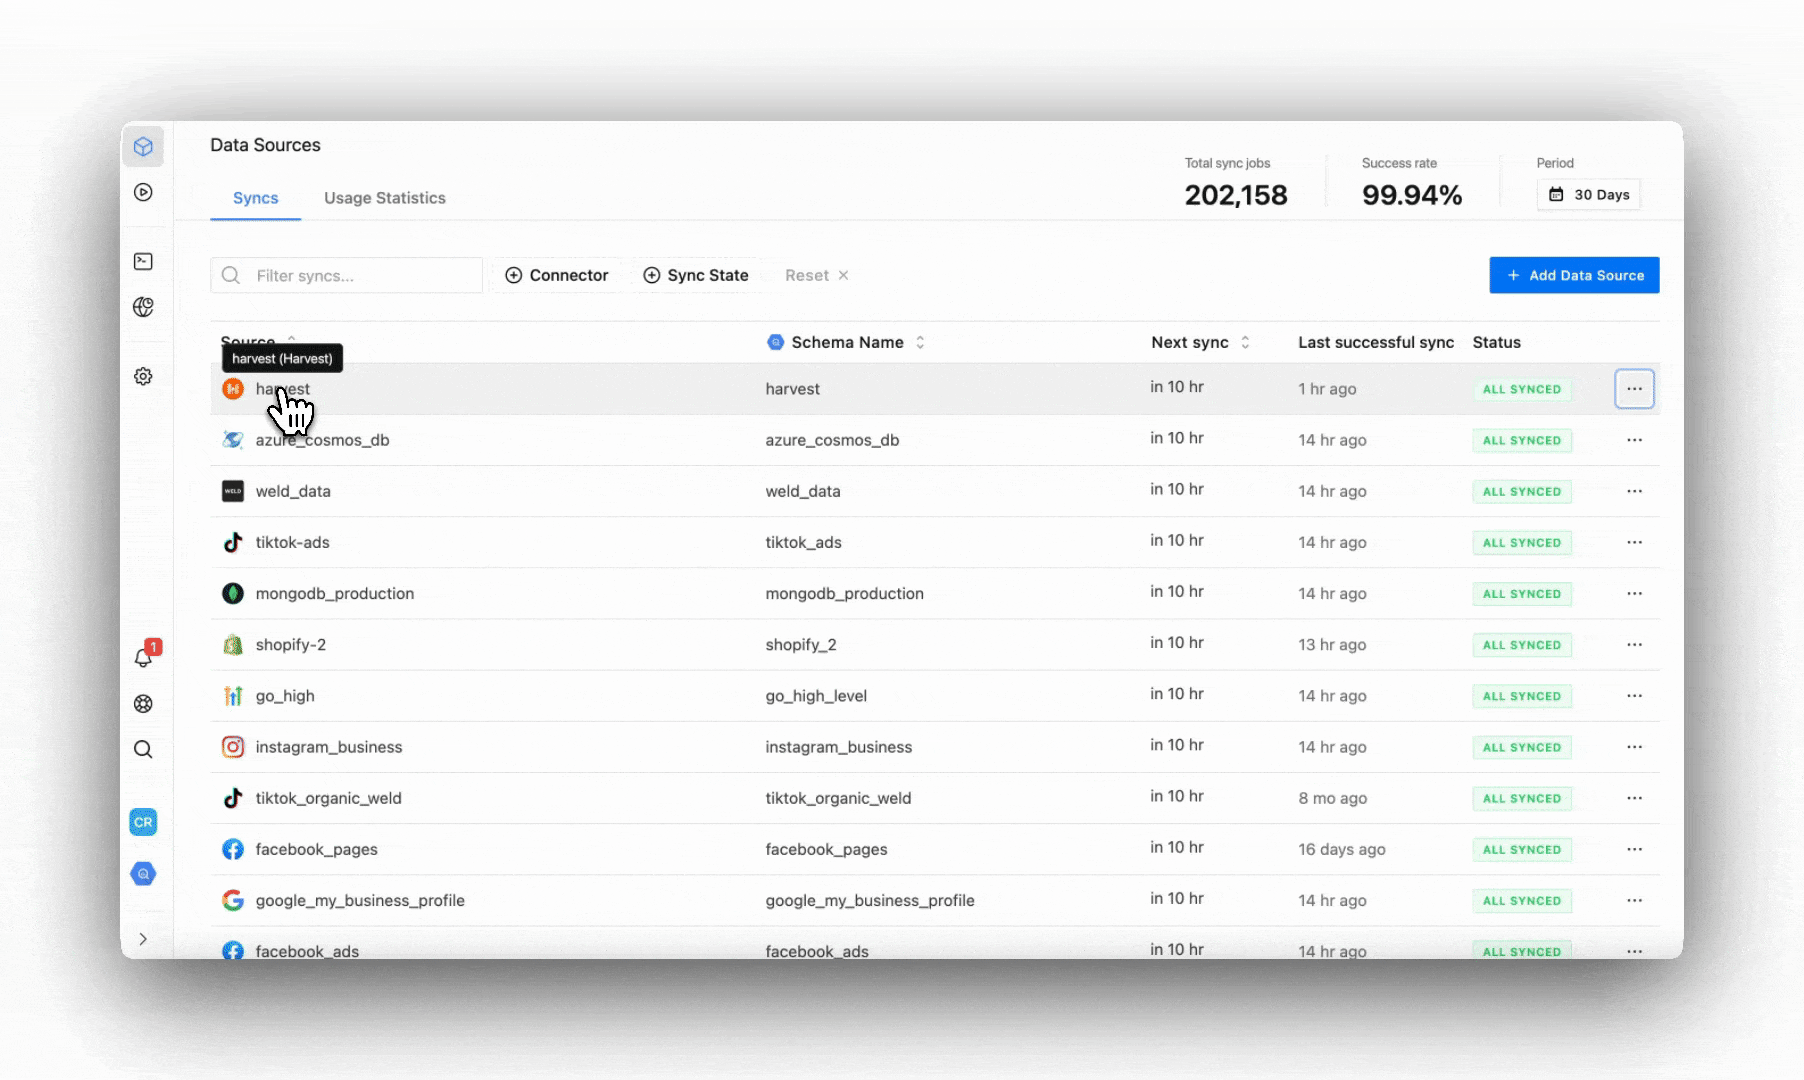This screenshot has width=1804, height=1080.
Task: Open the play-circle icon in sidebar
Action: (143, 192)
